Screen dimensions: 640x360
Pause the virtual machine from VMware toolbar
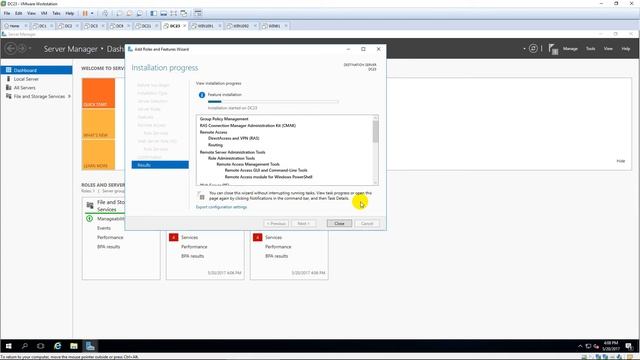click(85, 13)
